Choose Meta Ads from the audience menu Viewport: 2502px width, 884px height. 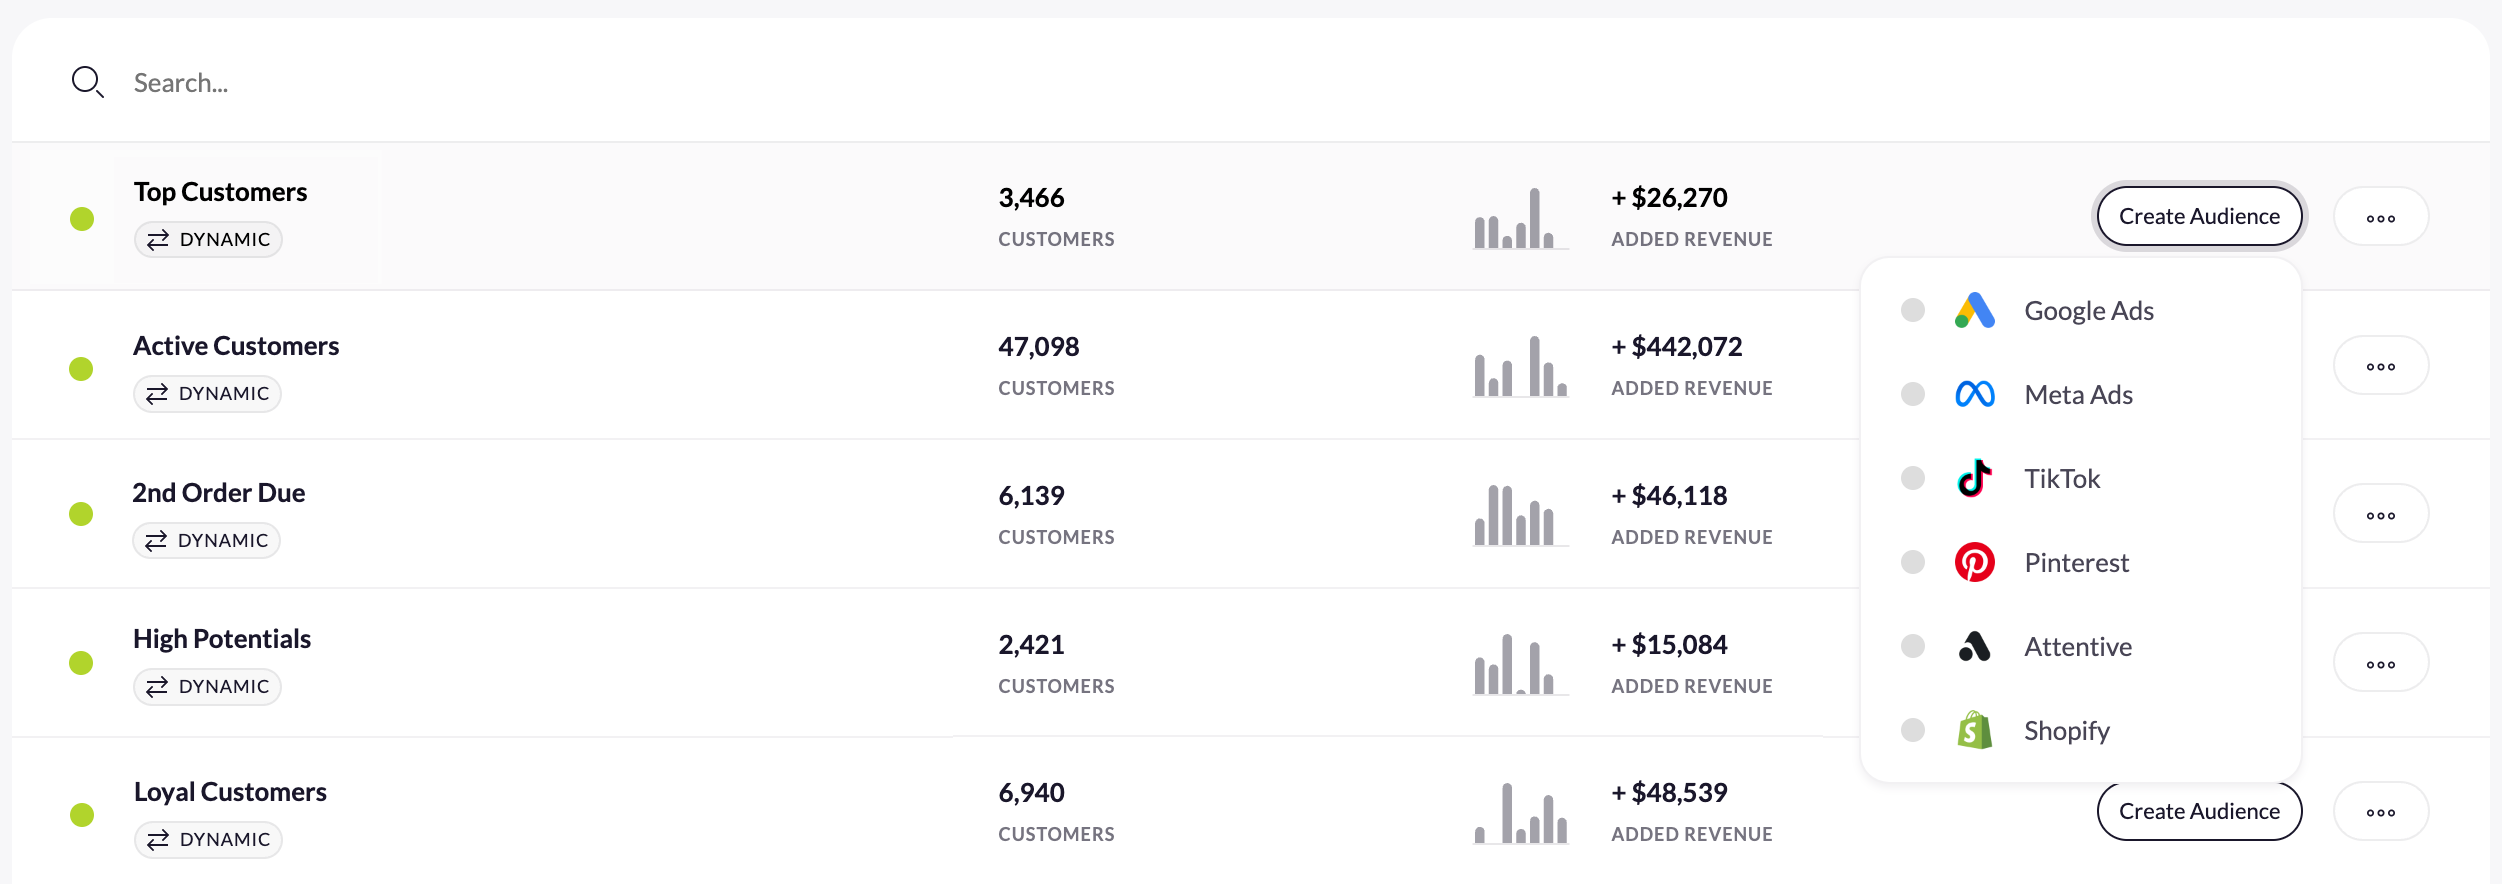coord(2078,395)
